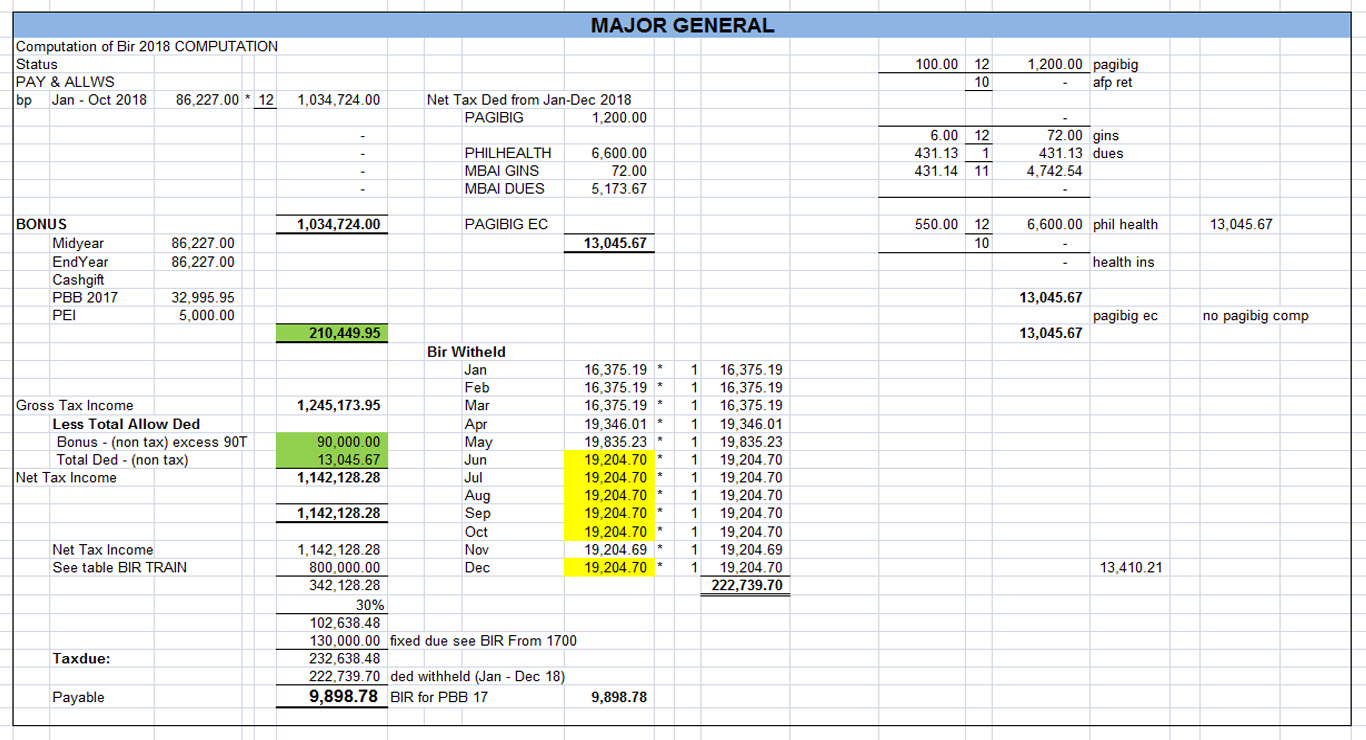
Task: Click the 5,173.67 MBAI dues amount
Action: 619,189
